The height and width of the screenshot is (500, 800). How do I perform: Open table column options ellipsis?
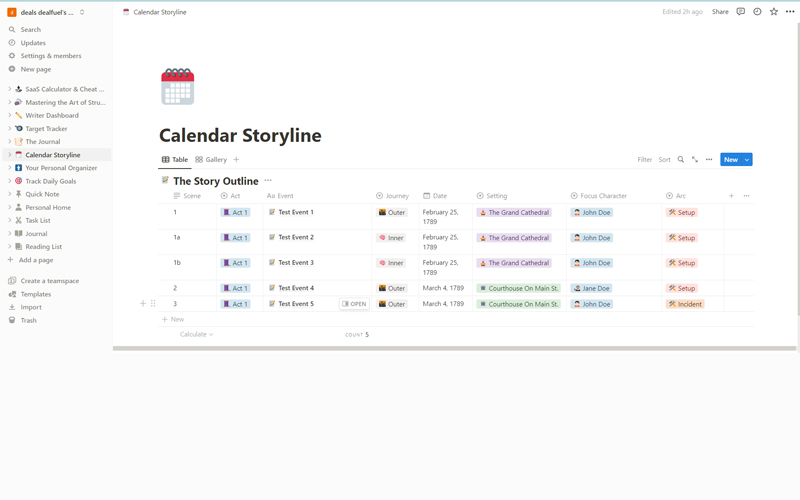coord(746,196)
